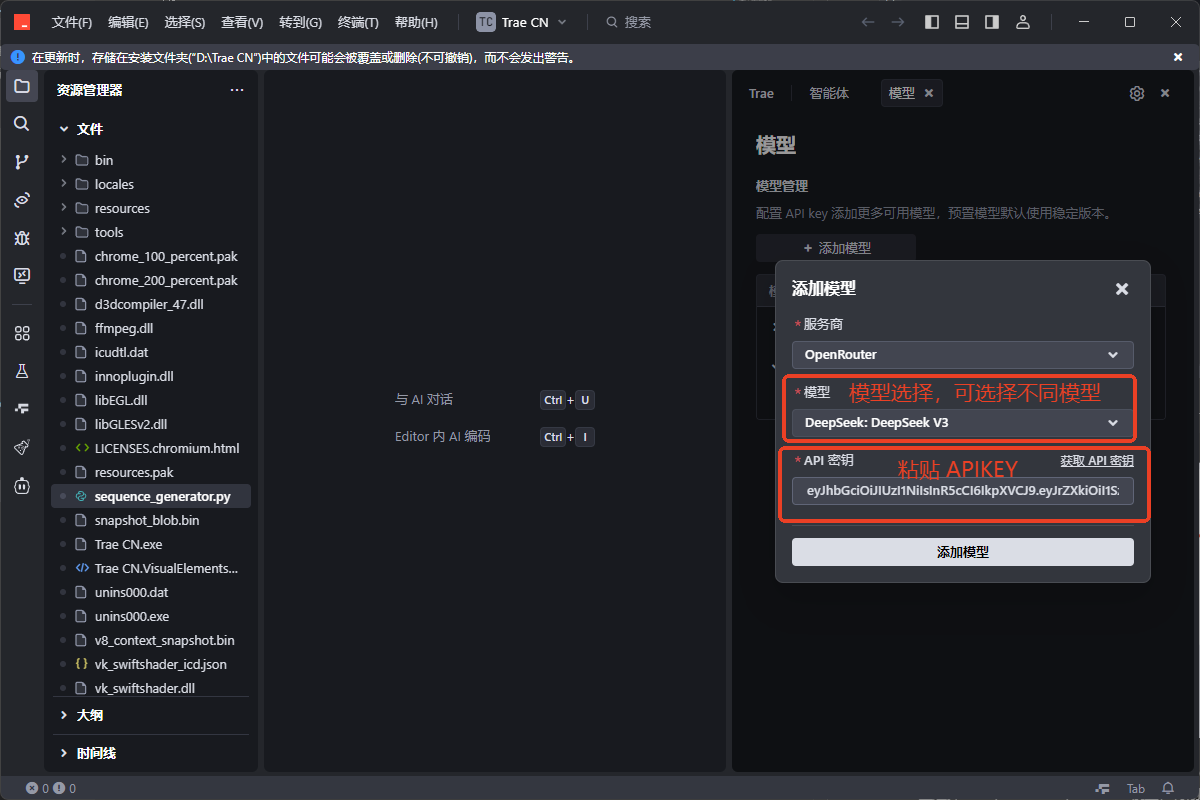Close the right panel using X beside gear
The image size is (1200, 800).
coord(1165,93)
